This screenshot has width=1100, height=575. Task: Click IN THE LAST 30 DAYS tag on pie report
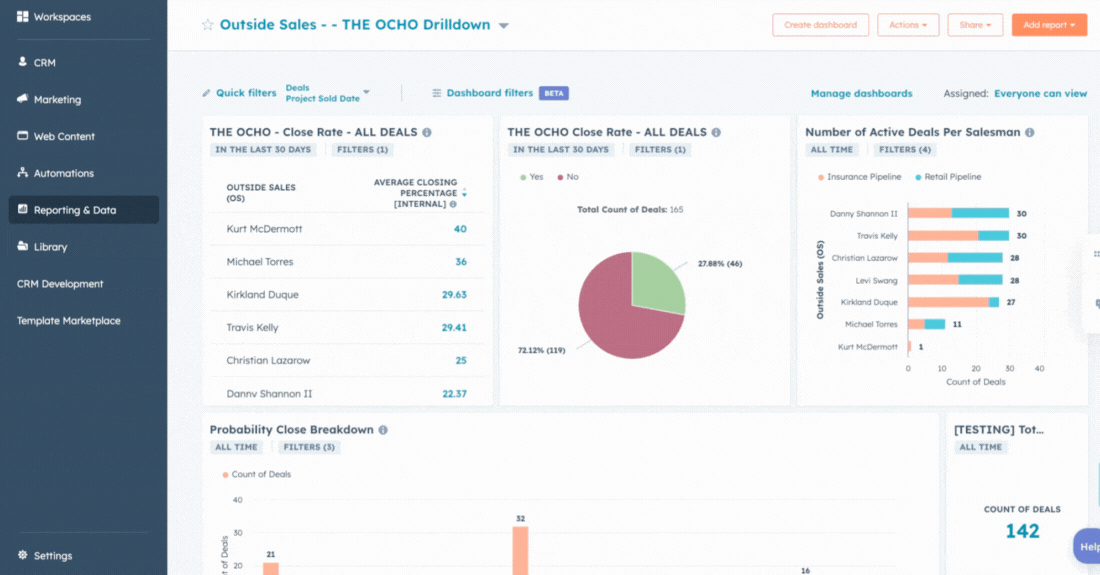561,149
